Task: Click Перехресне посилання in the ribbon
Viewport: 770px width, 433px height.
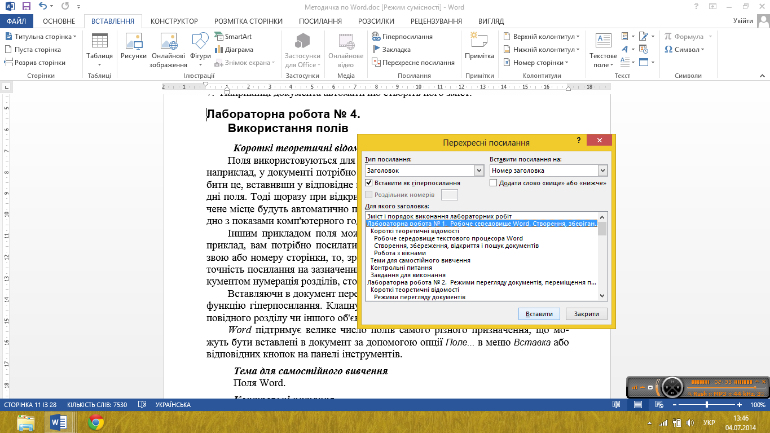Action: click(413, 62)
